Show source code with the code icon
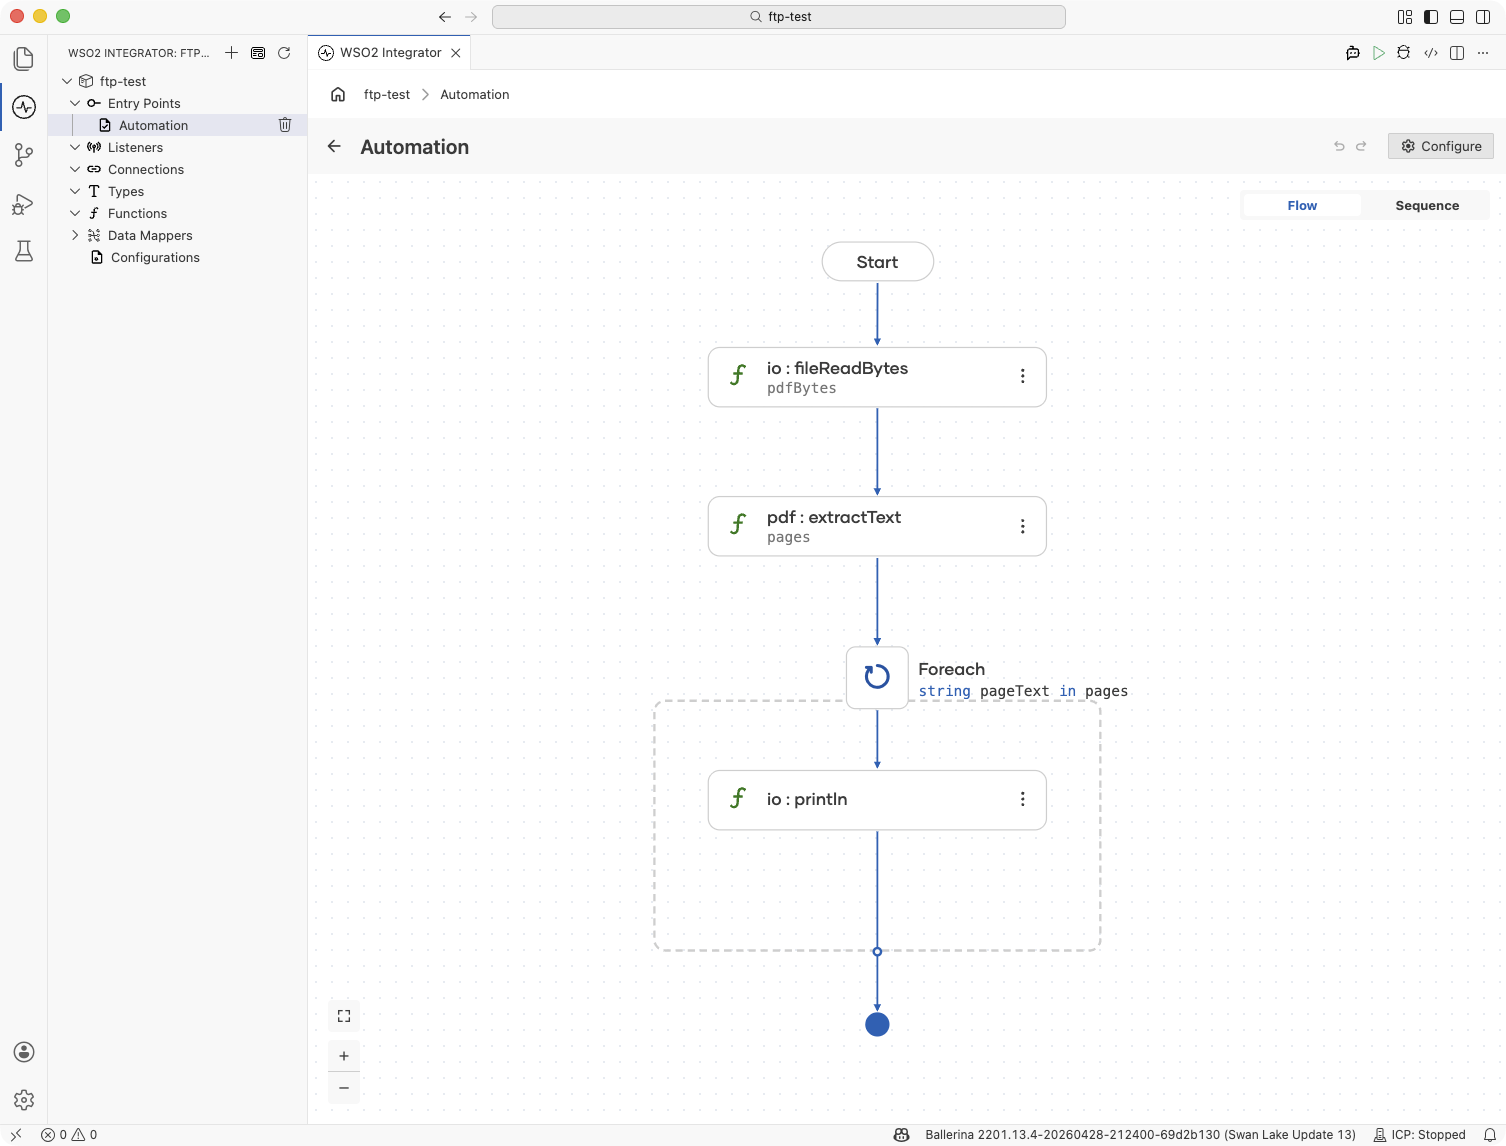1506x1146 pixels. click(1431, 53)
